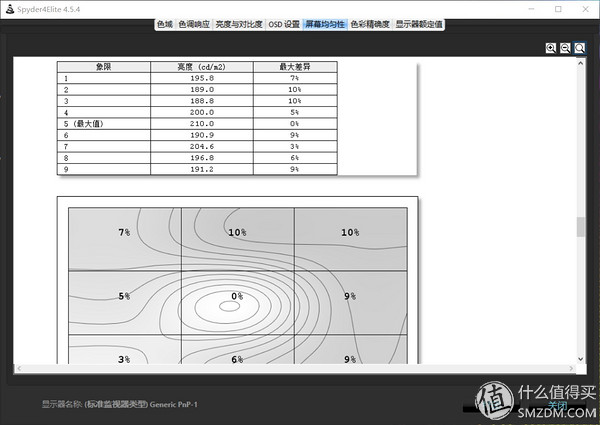
Task: Click the horizontal scrollbar right arrow
Action: pos(571,368)
